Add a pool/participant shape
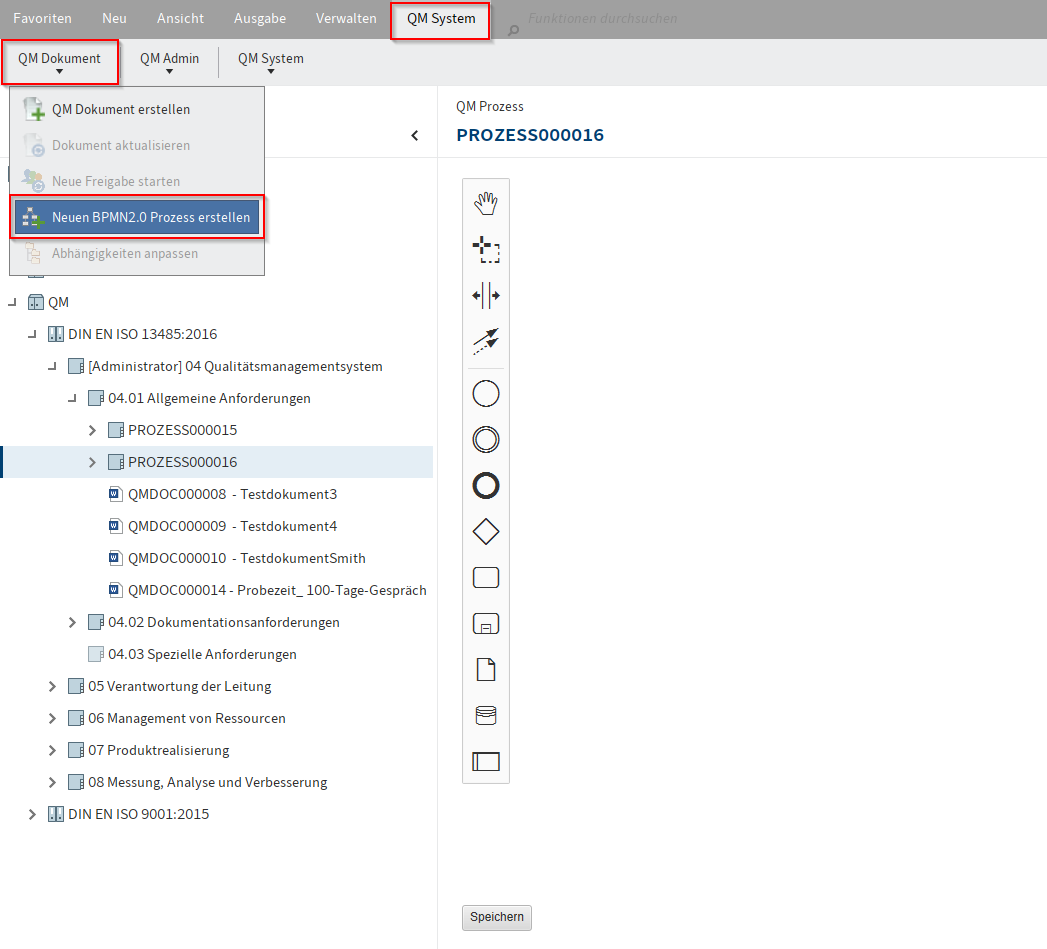Screen dimensions: 1047x949 click(485, 761)
